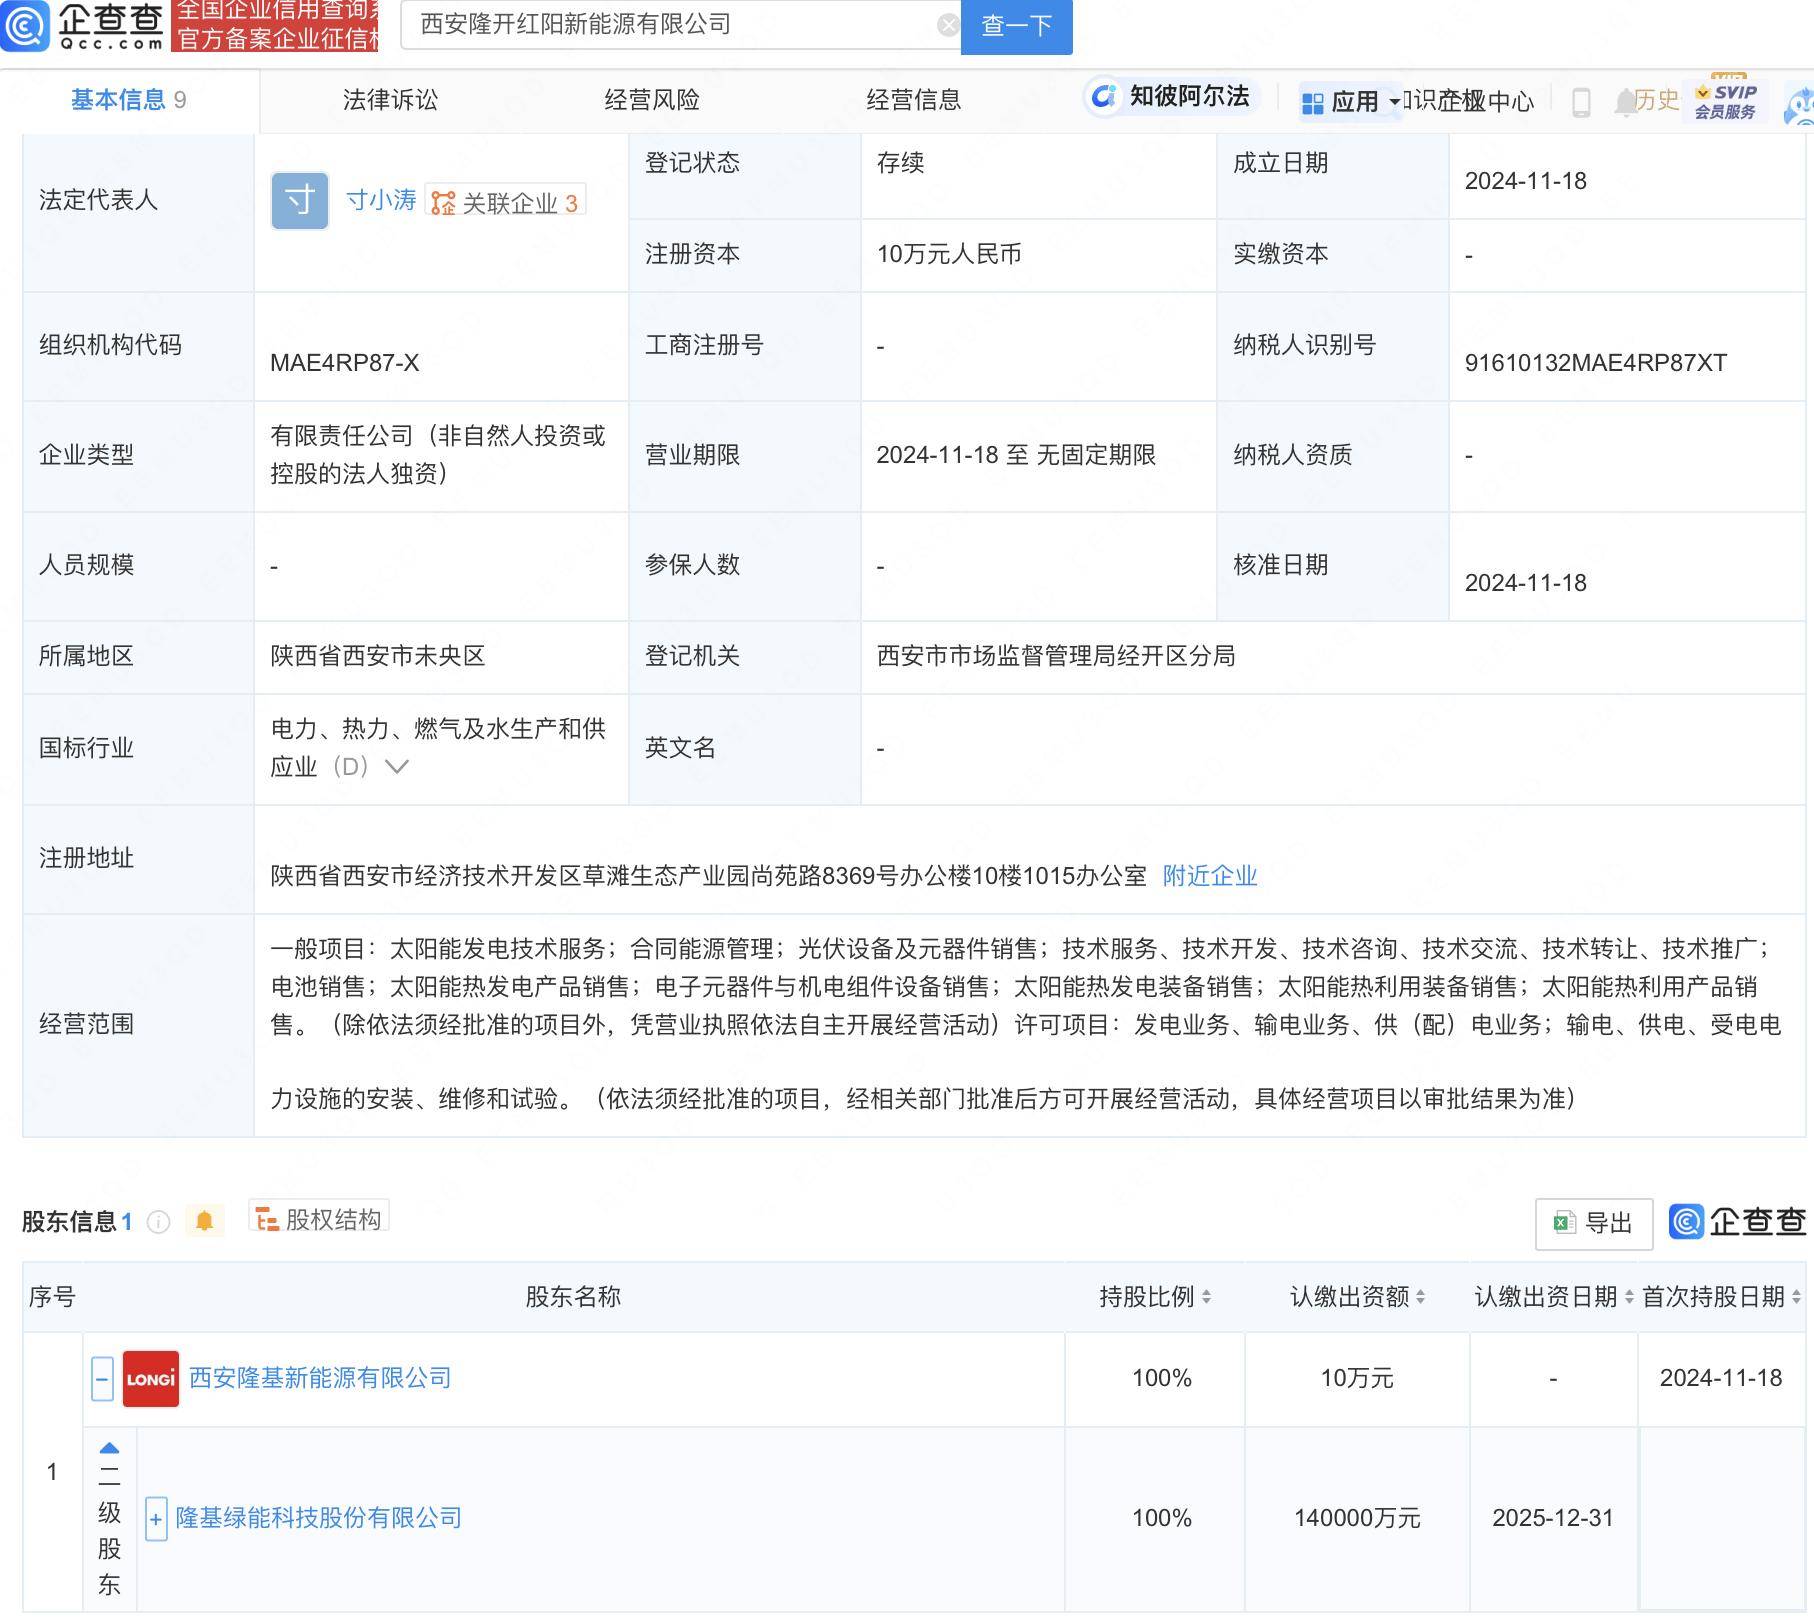1814x1622 pixels.
Task: Open SVIP 会员服务 page
Action: click(1725, 101)
